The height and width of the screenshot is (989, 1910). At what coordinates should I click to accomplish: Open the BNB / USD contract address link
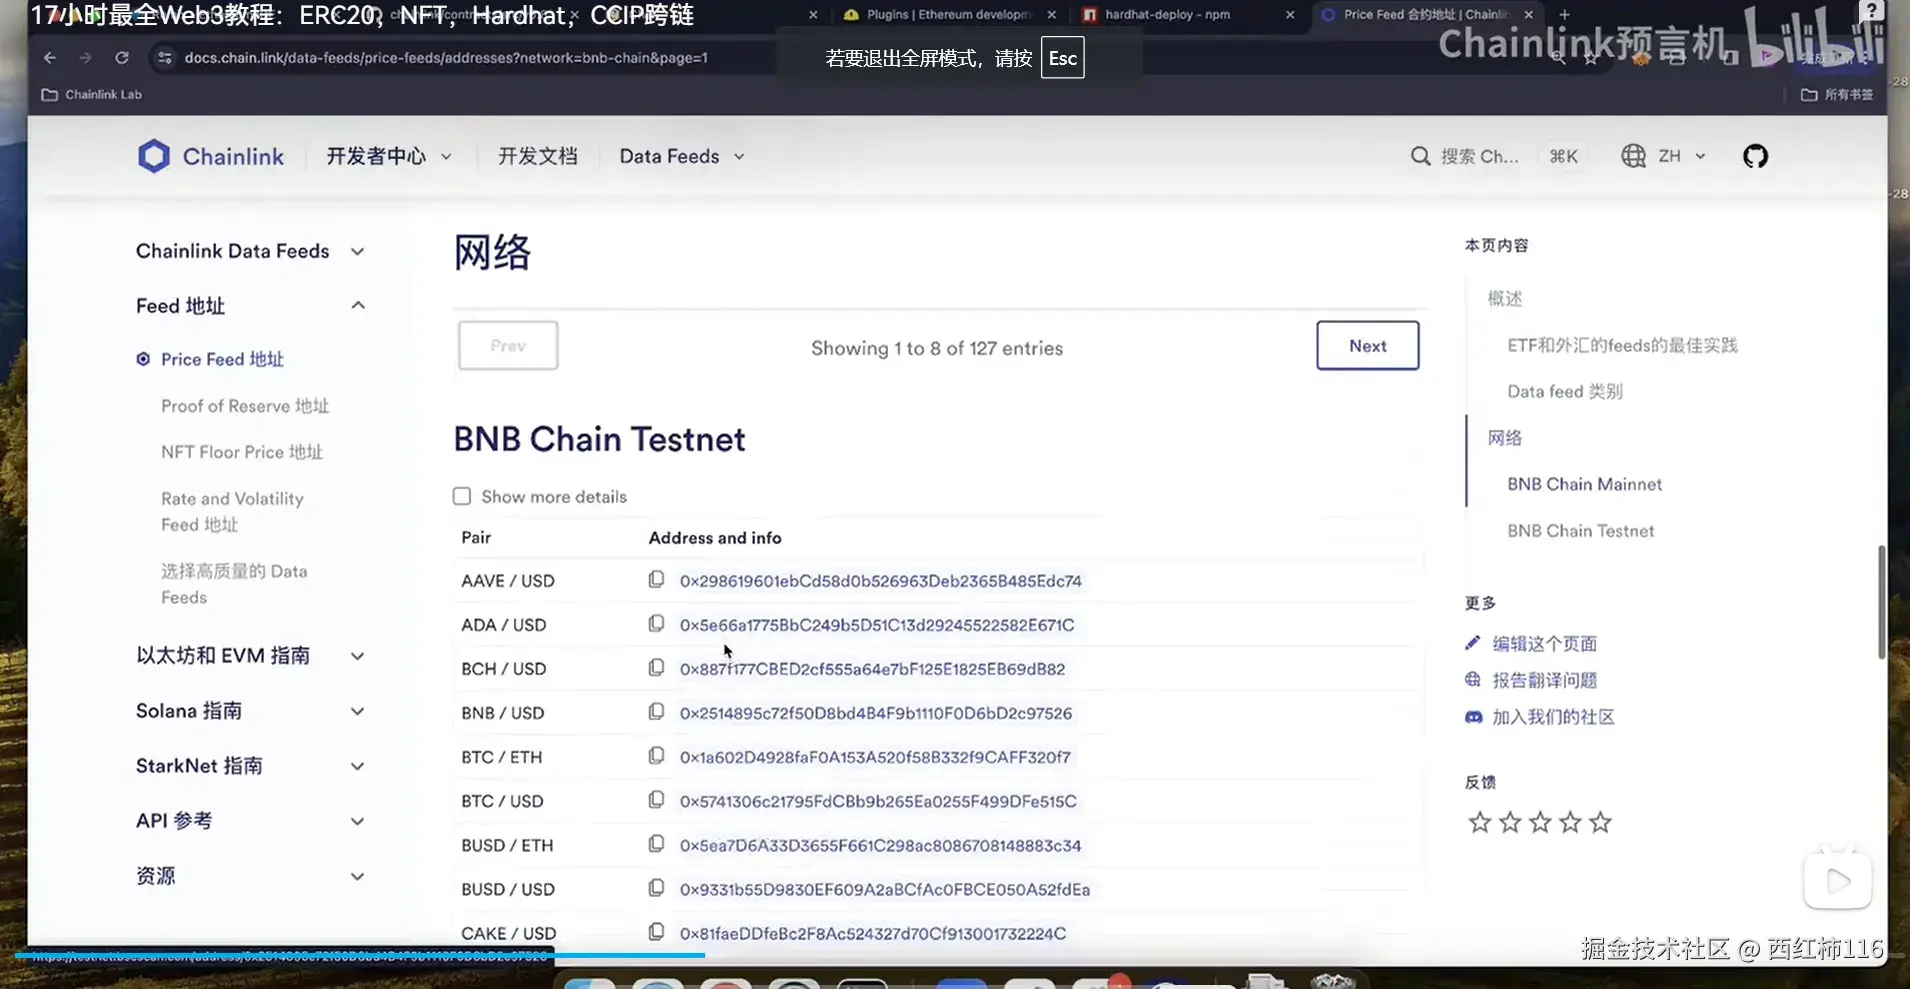click(876, 713)
